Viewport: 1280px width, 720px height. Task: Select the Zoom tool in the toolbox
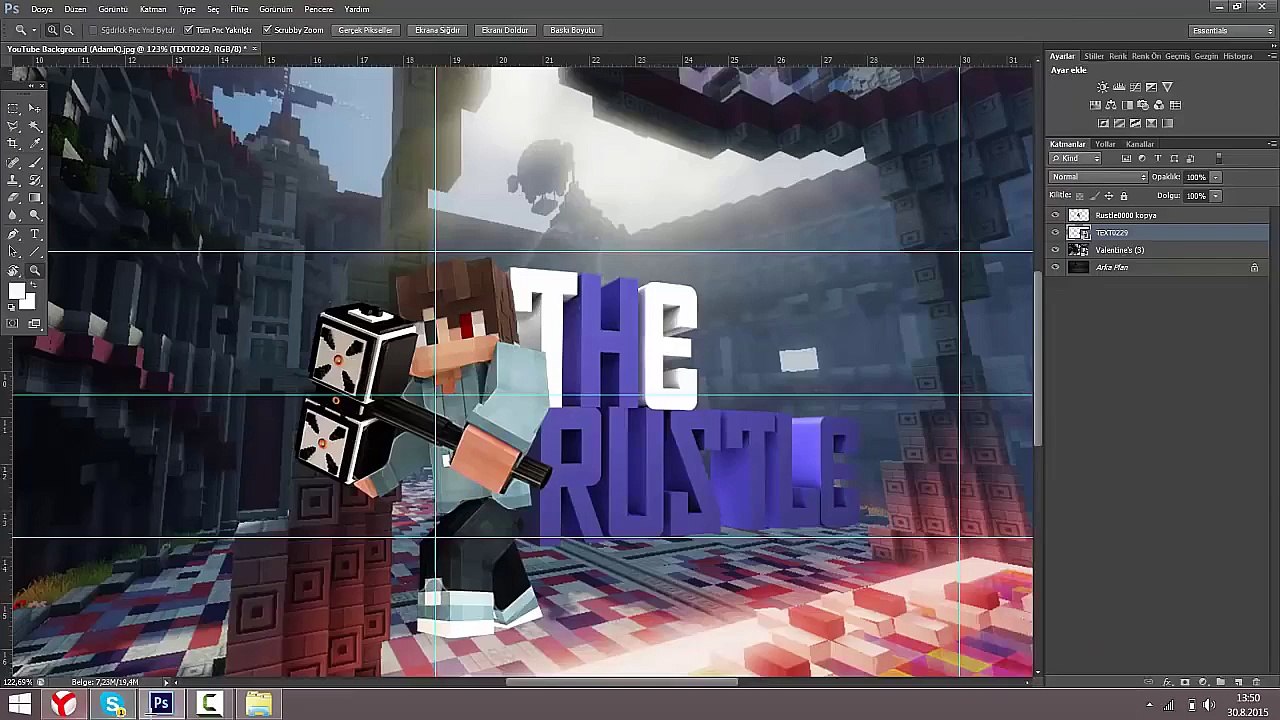coord(35,270)
